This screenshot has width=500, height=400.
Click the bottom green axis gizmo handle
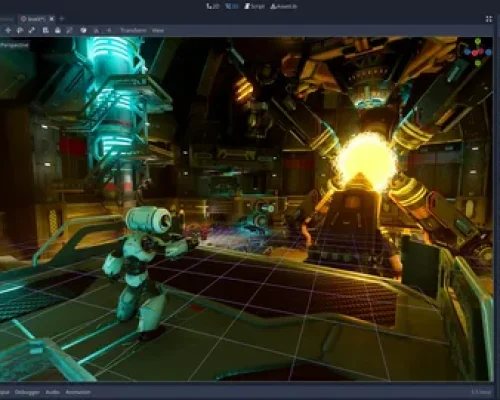click(478, 63)
